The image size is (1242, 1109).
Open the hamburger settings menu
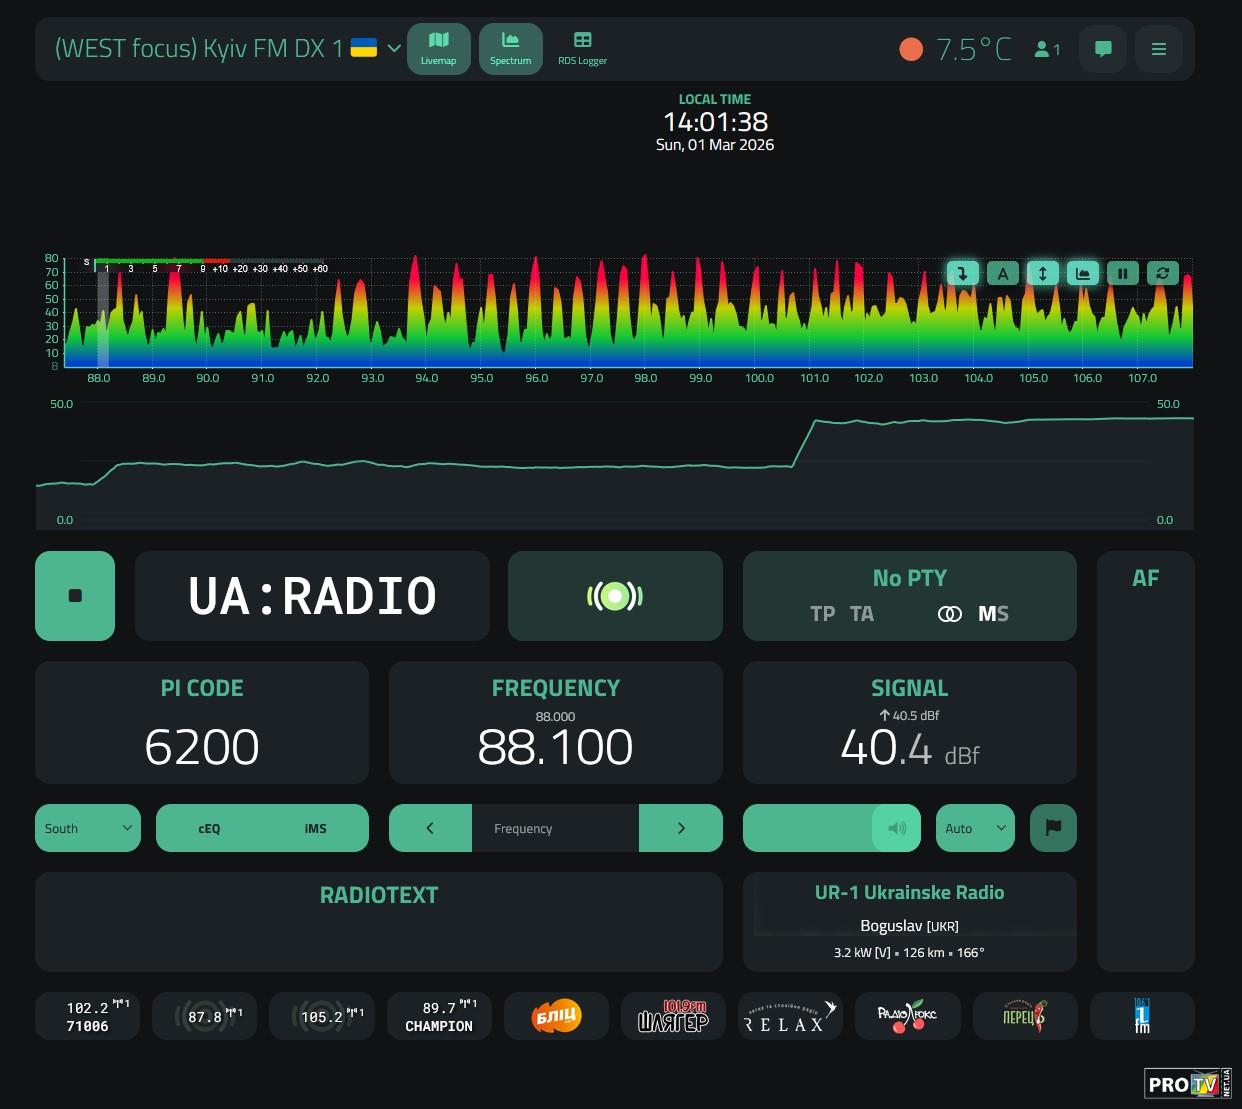(x=1159, y=49)
